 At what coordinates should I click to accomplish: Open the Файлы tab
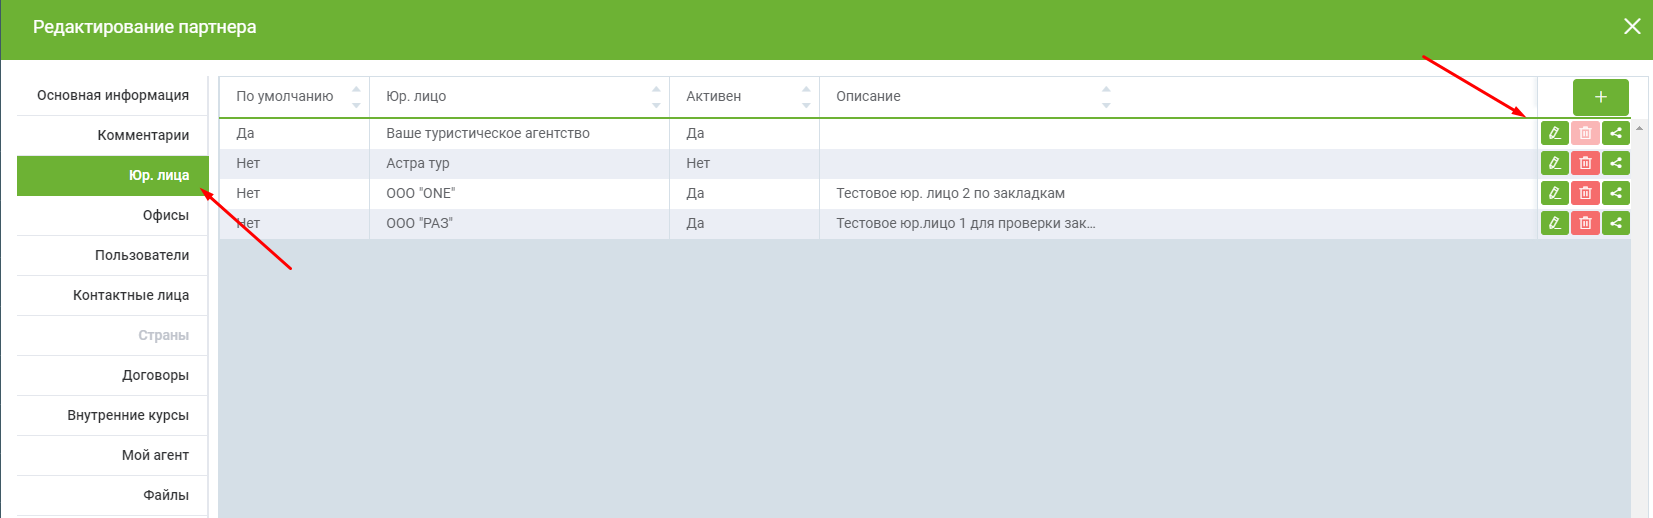pyautogui.click(x=112, y=495)
